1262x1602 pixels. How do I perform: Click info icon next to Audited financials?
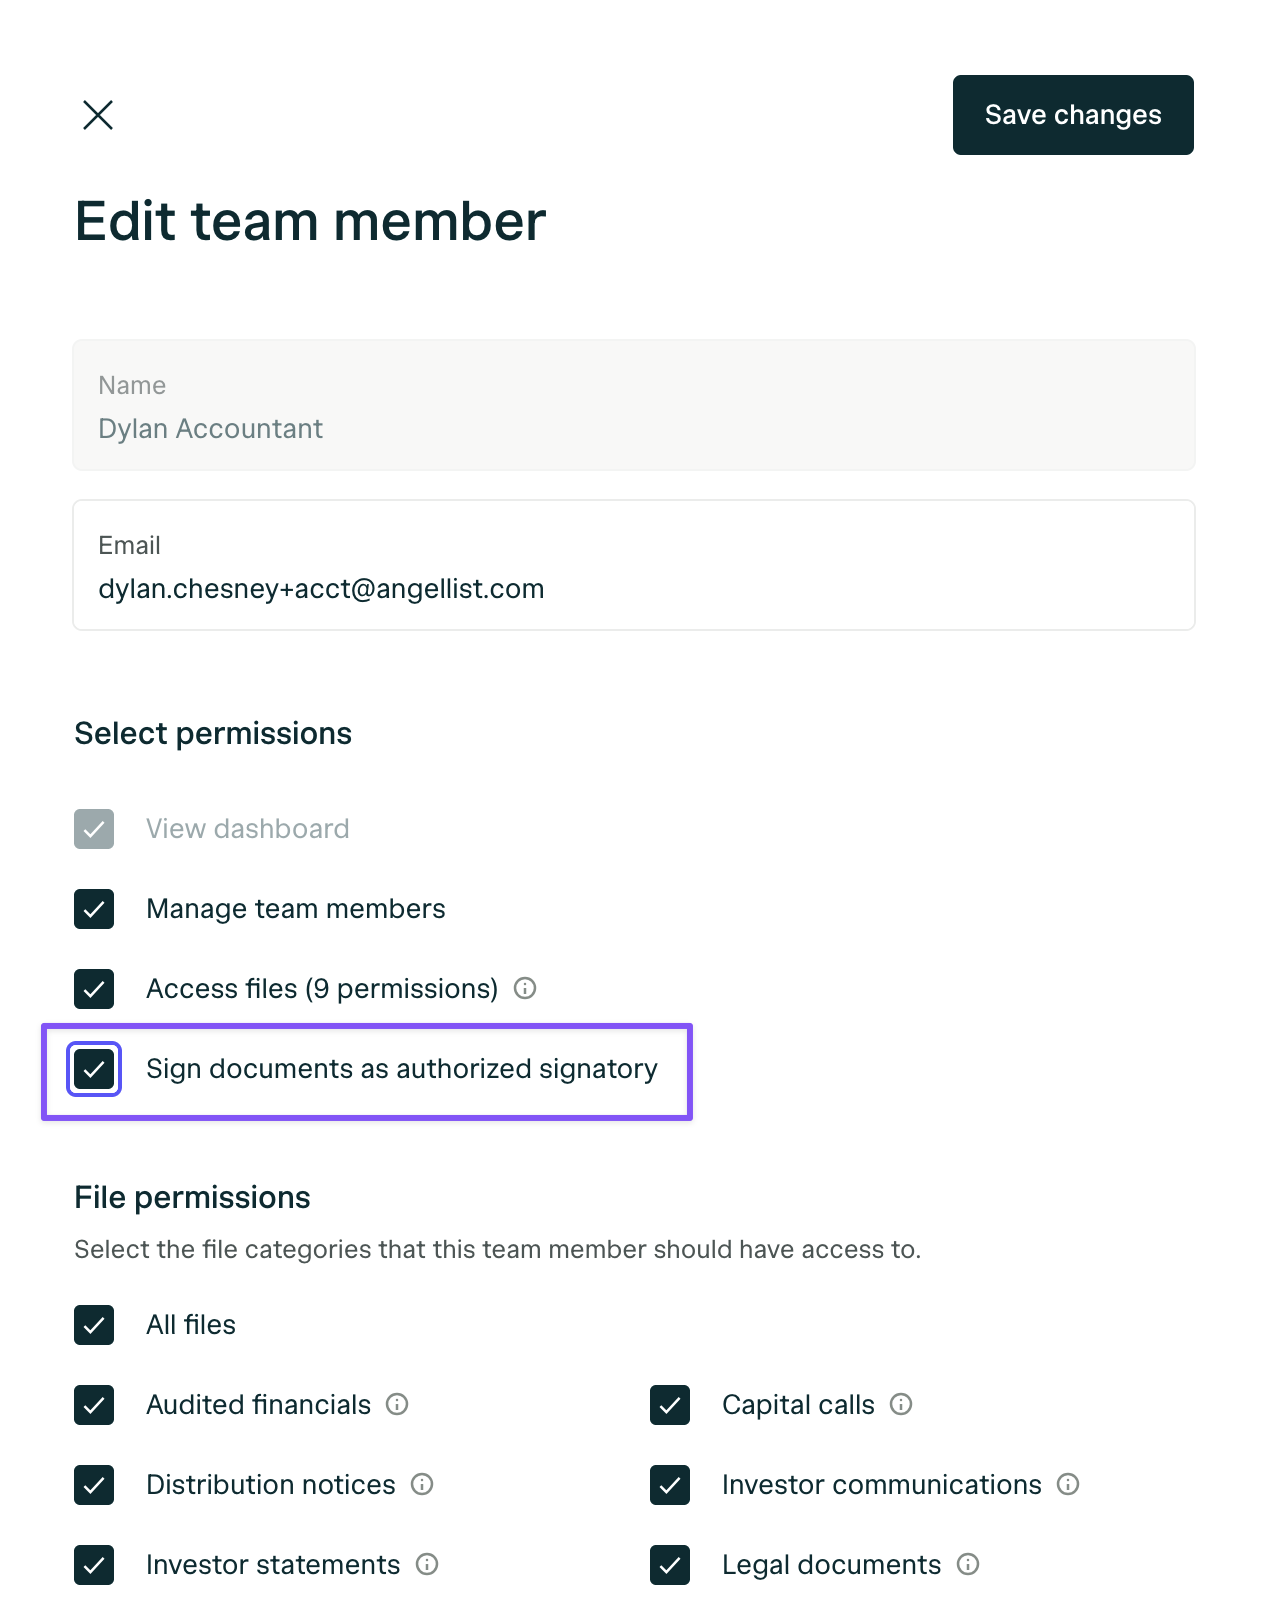coord(397,1405)
